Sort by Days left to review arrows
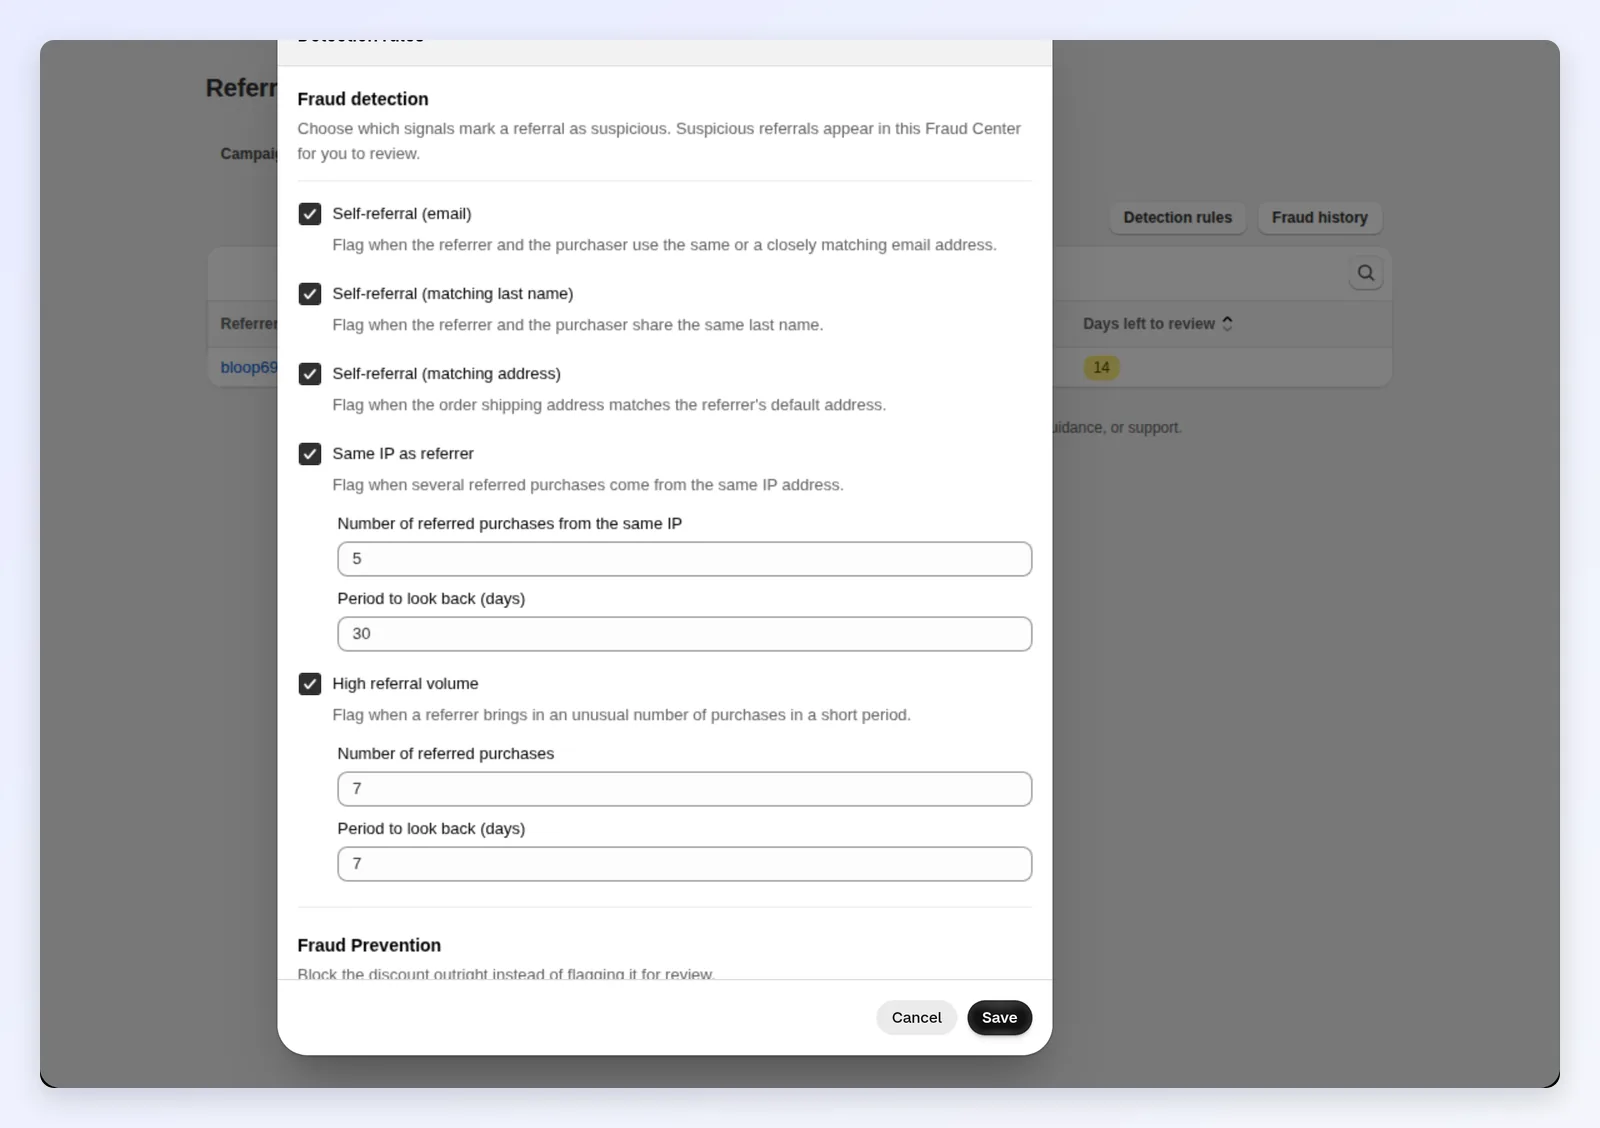Viewport: 1600px width, 1128px height. click(x=1227, y=324)
